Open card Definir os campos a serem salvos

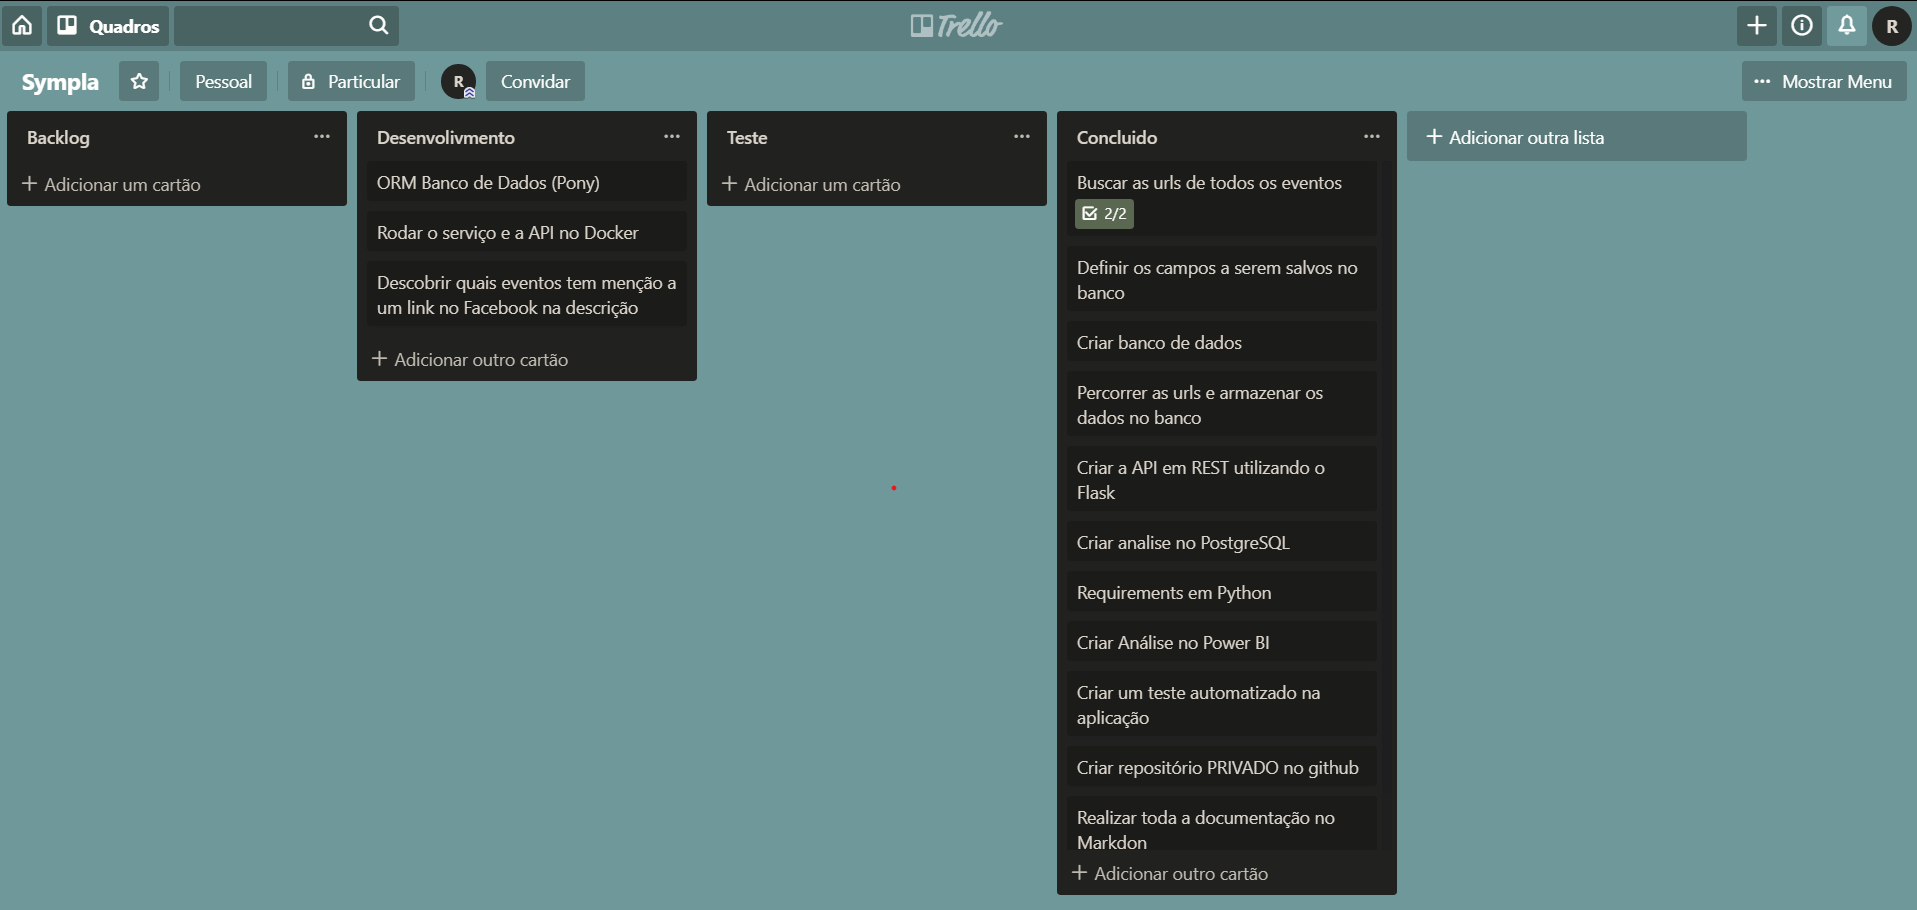(x=1222, y=280)
